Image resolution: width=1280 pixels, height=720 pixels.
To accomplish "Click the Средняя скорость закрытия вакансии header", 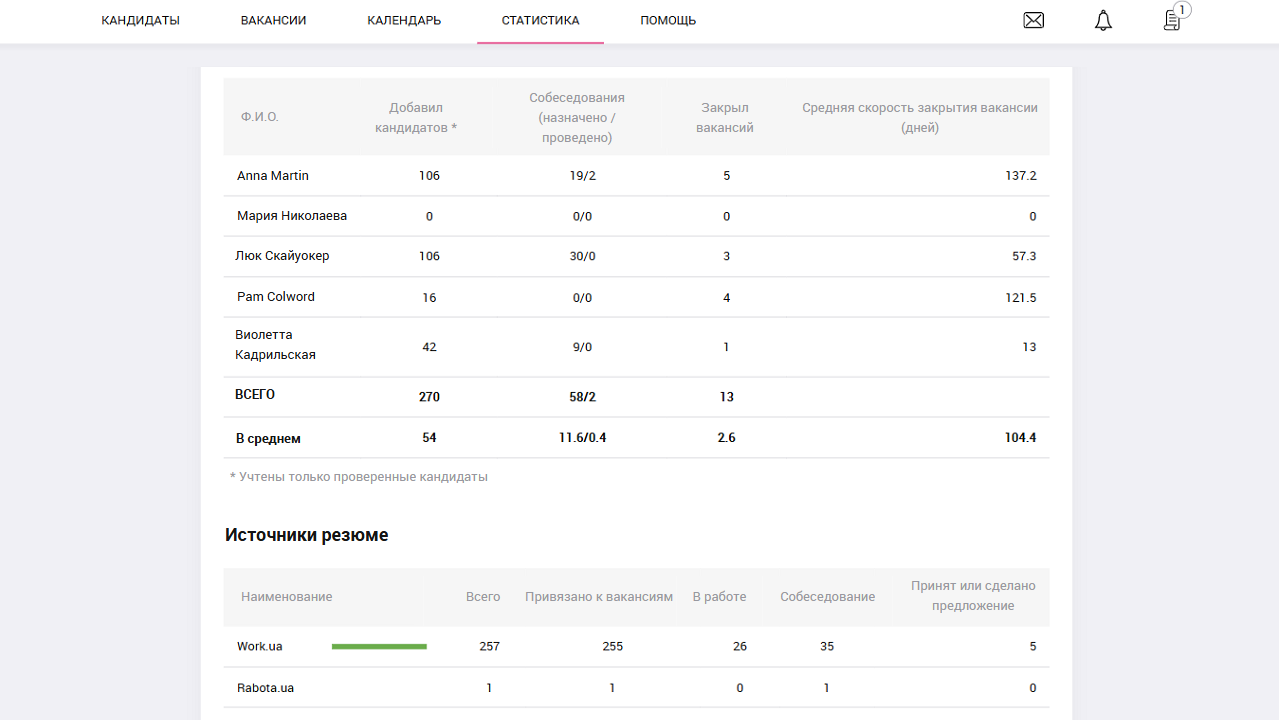I will [x=919, y=117].
